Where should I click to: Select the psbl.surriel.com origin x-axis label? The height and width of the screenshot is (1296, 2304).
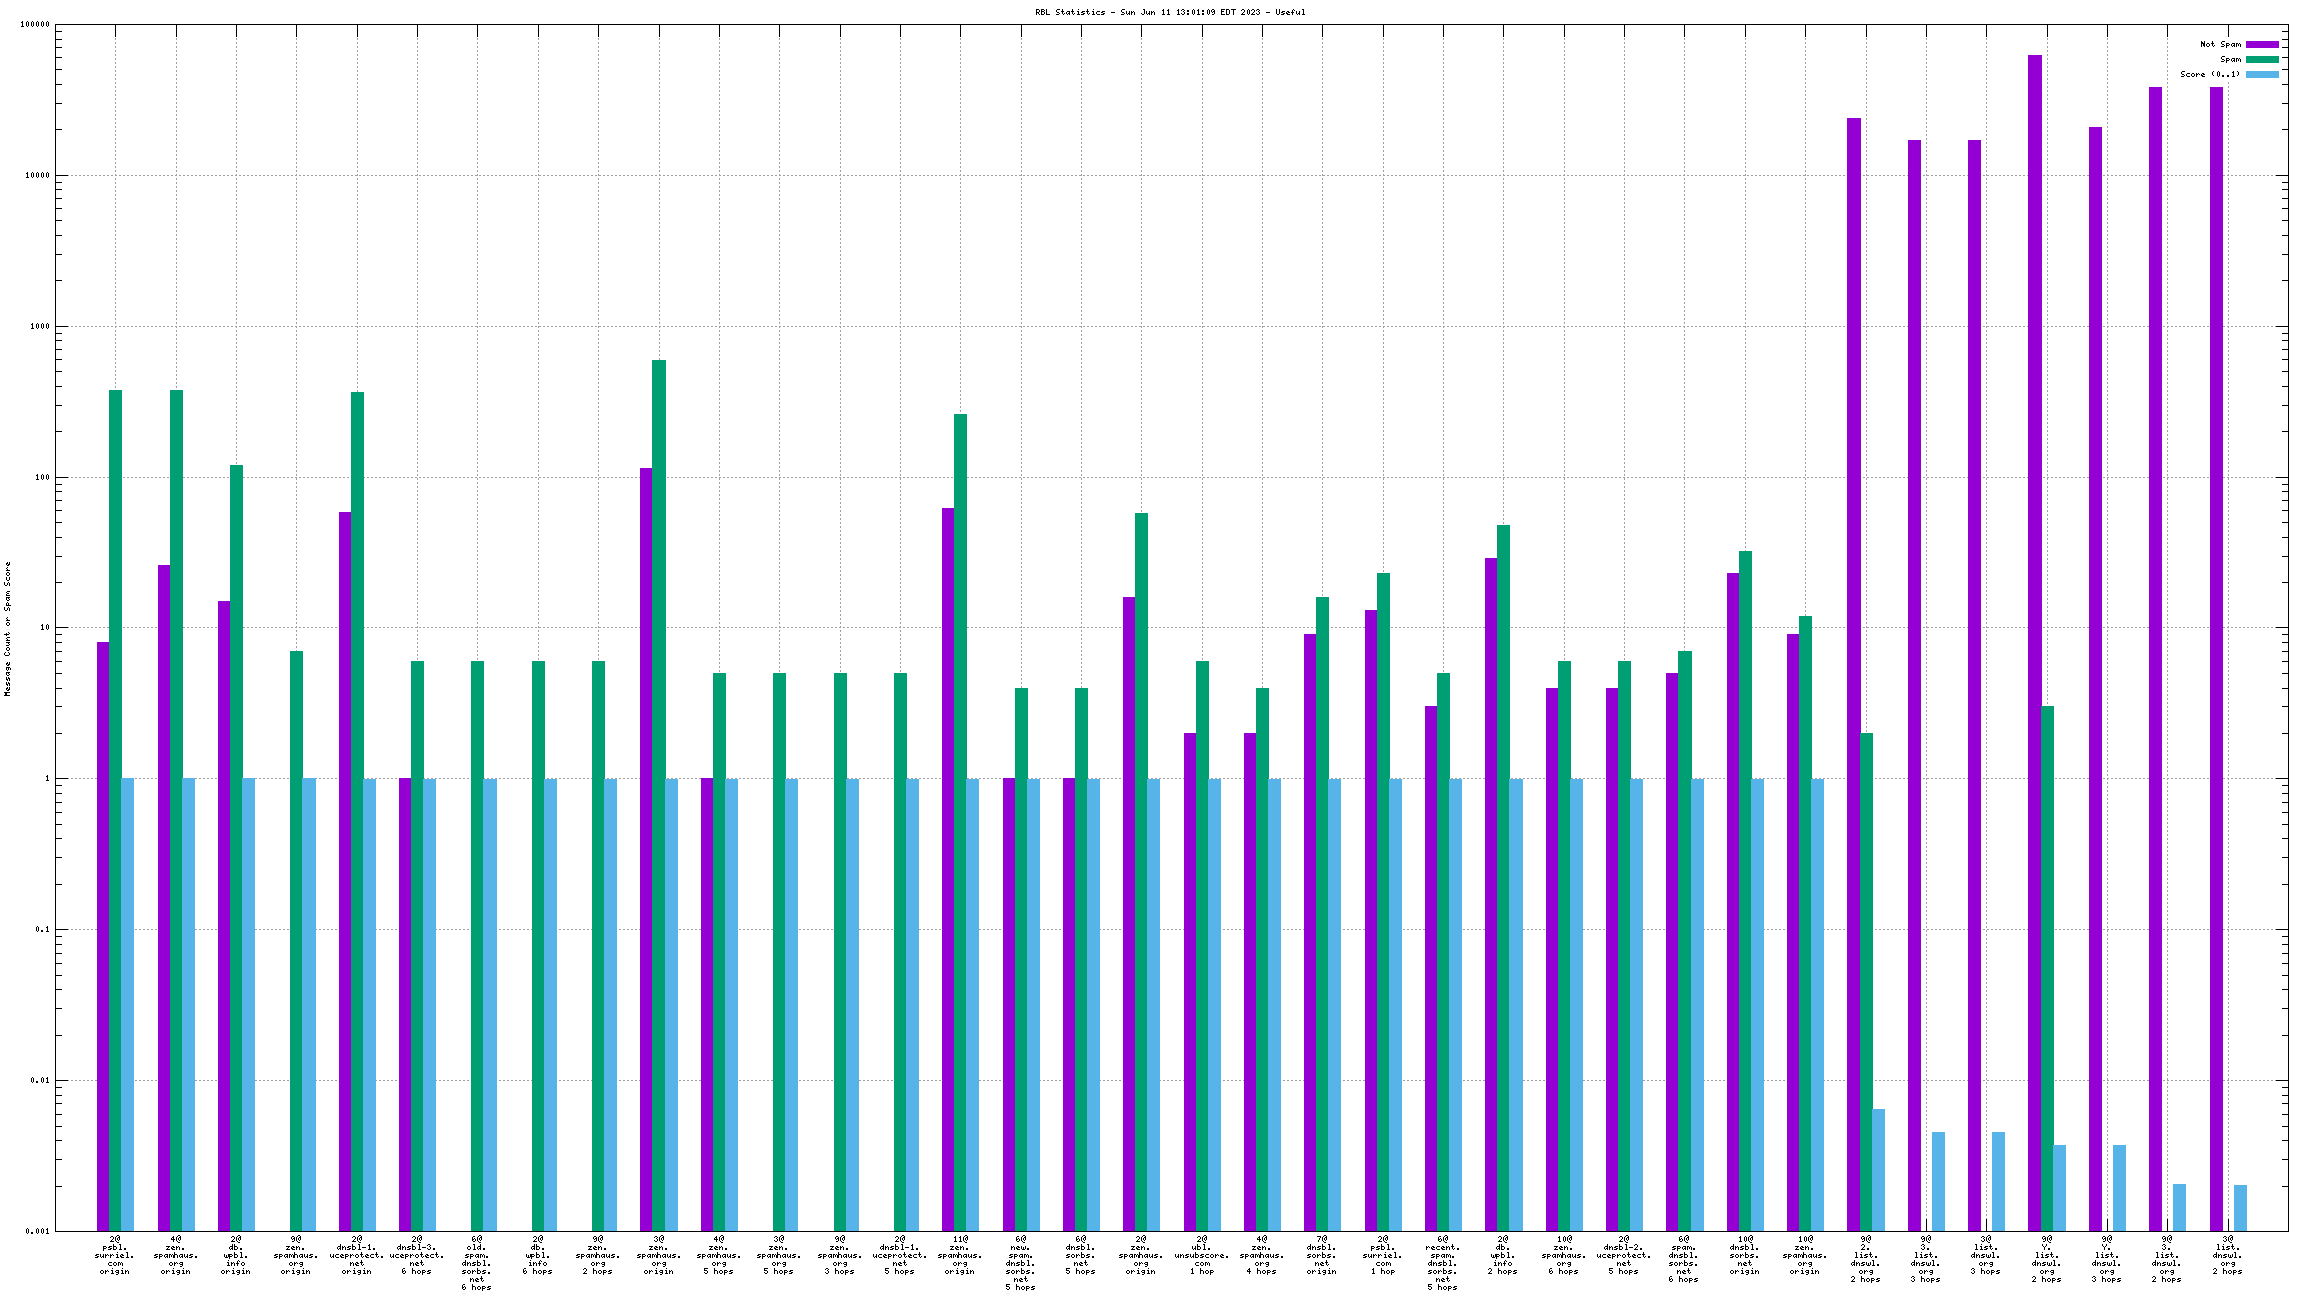115,1255
